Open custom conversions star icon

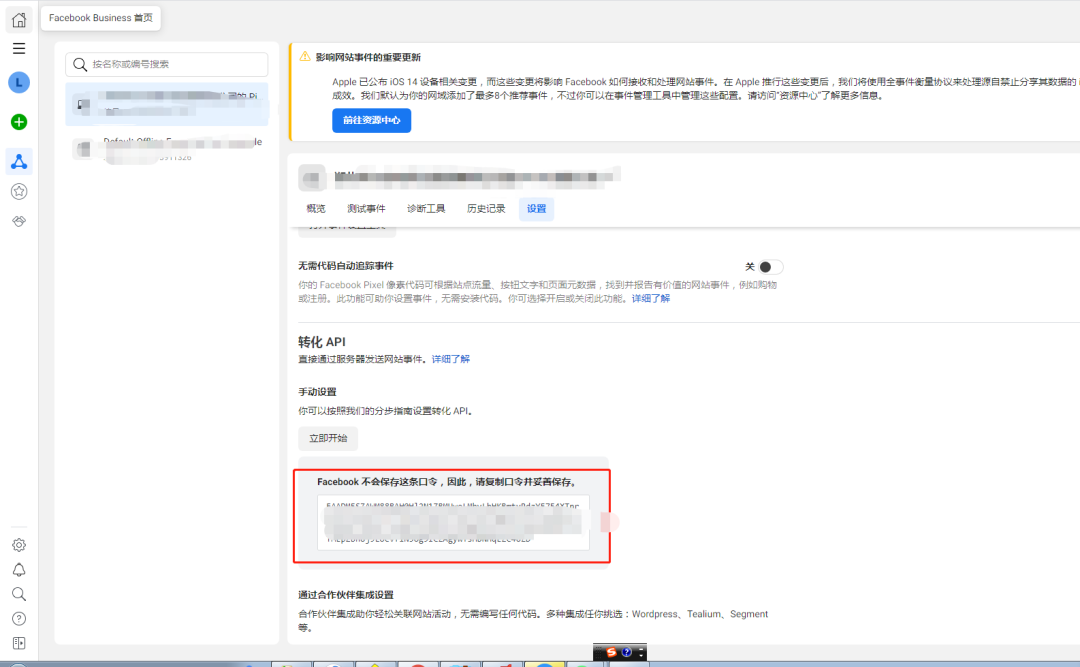pyautogui.click(x=19, y=192)
